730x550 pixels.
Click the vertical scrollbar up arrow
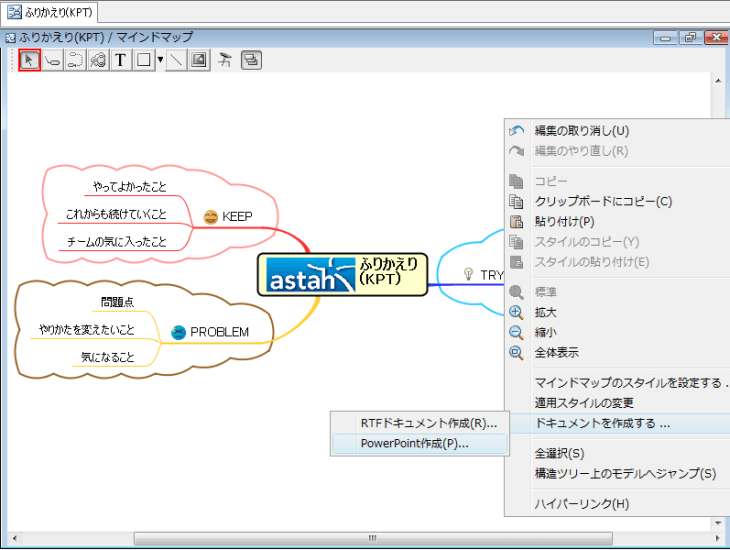[x=718, y=81]
